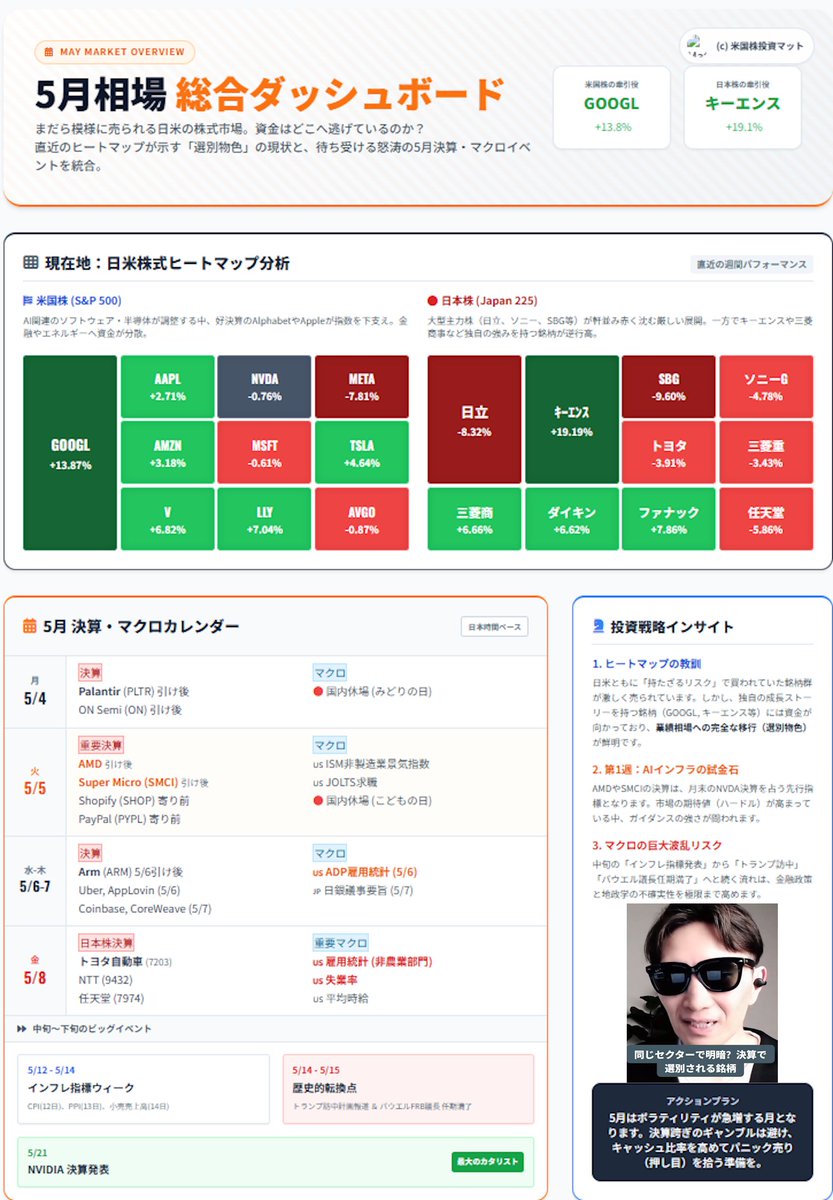Click the heatmap grid icon beside 現在地 heading
Viewport: 833px width, 1200px height.
pyautogui.click(x=31, y=264)
